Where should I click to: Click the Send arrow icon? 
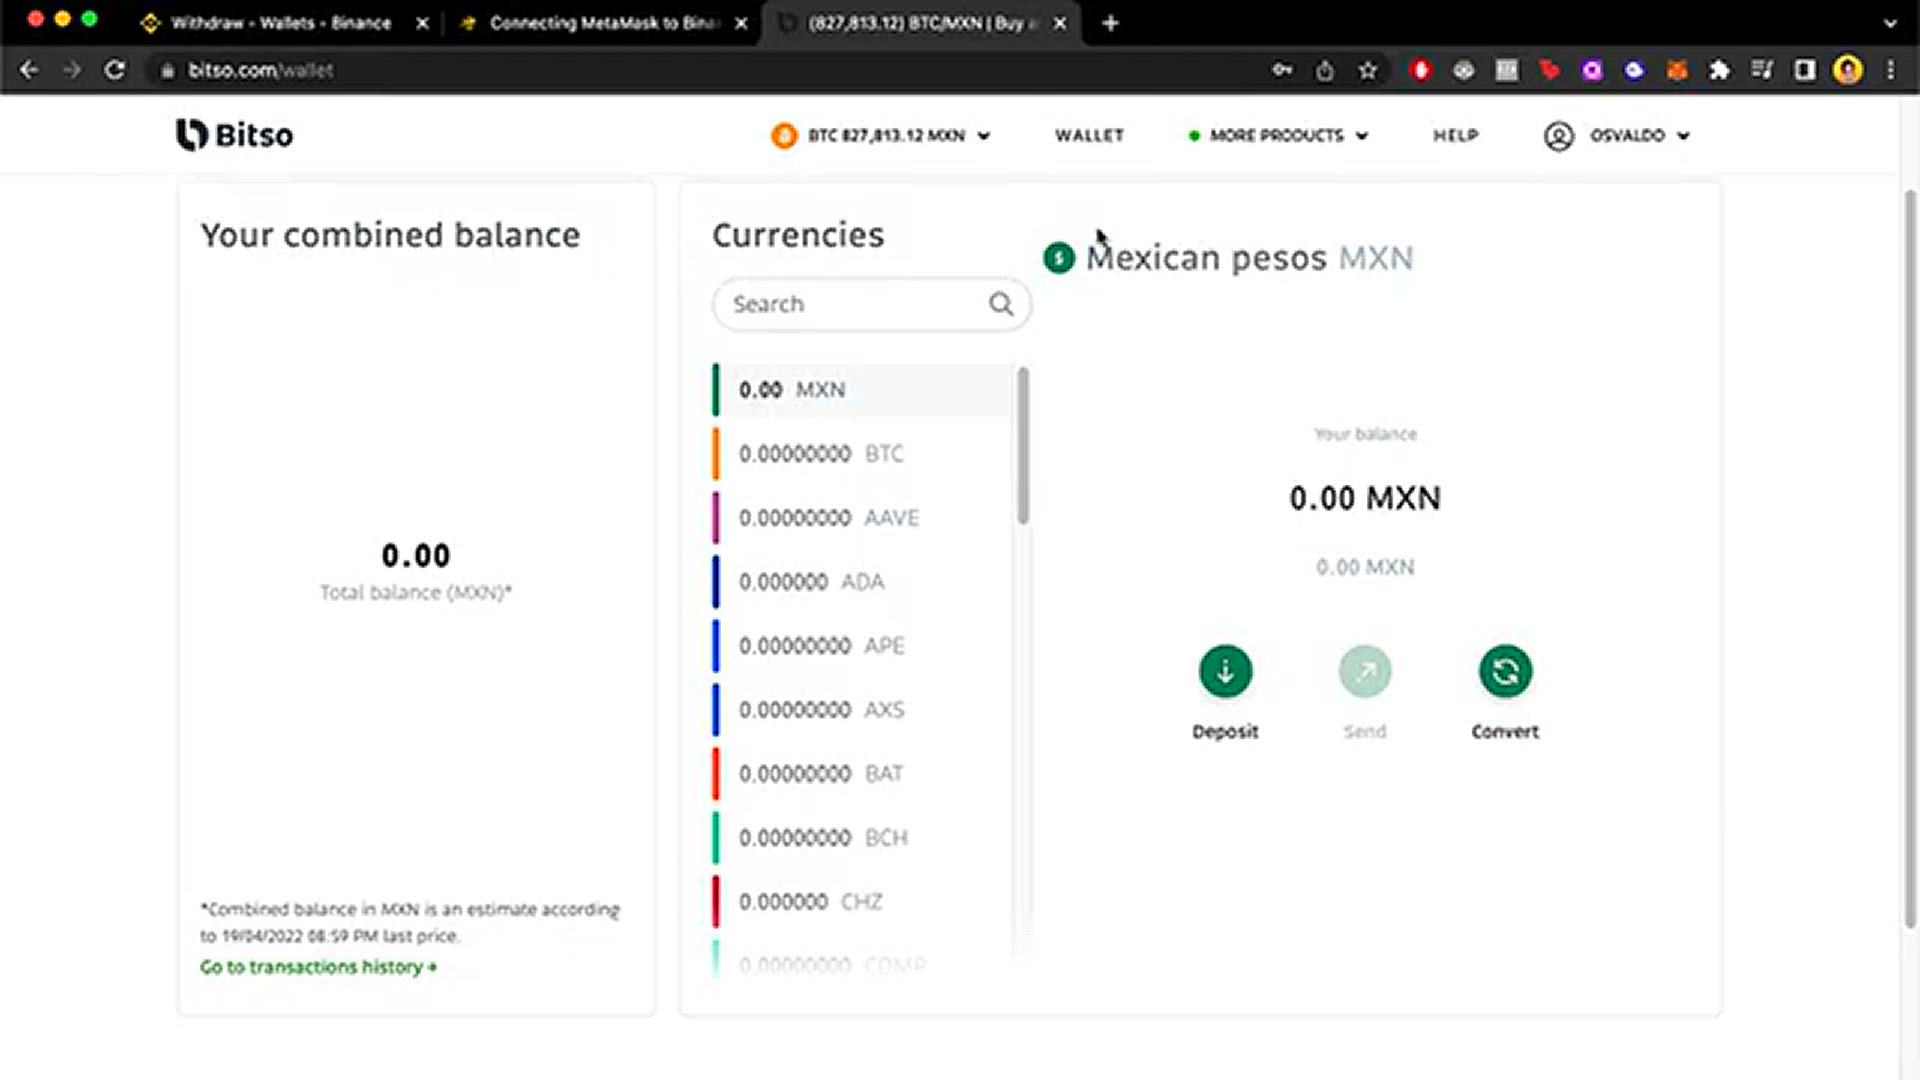click(x=1365, y=671)
